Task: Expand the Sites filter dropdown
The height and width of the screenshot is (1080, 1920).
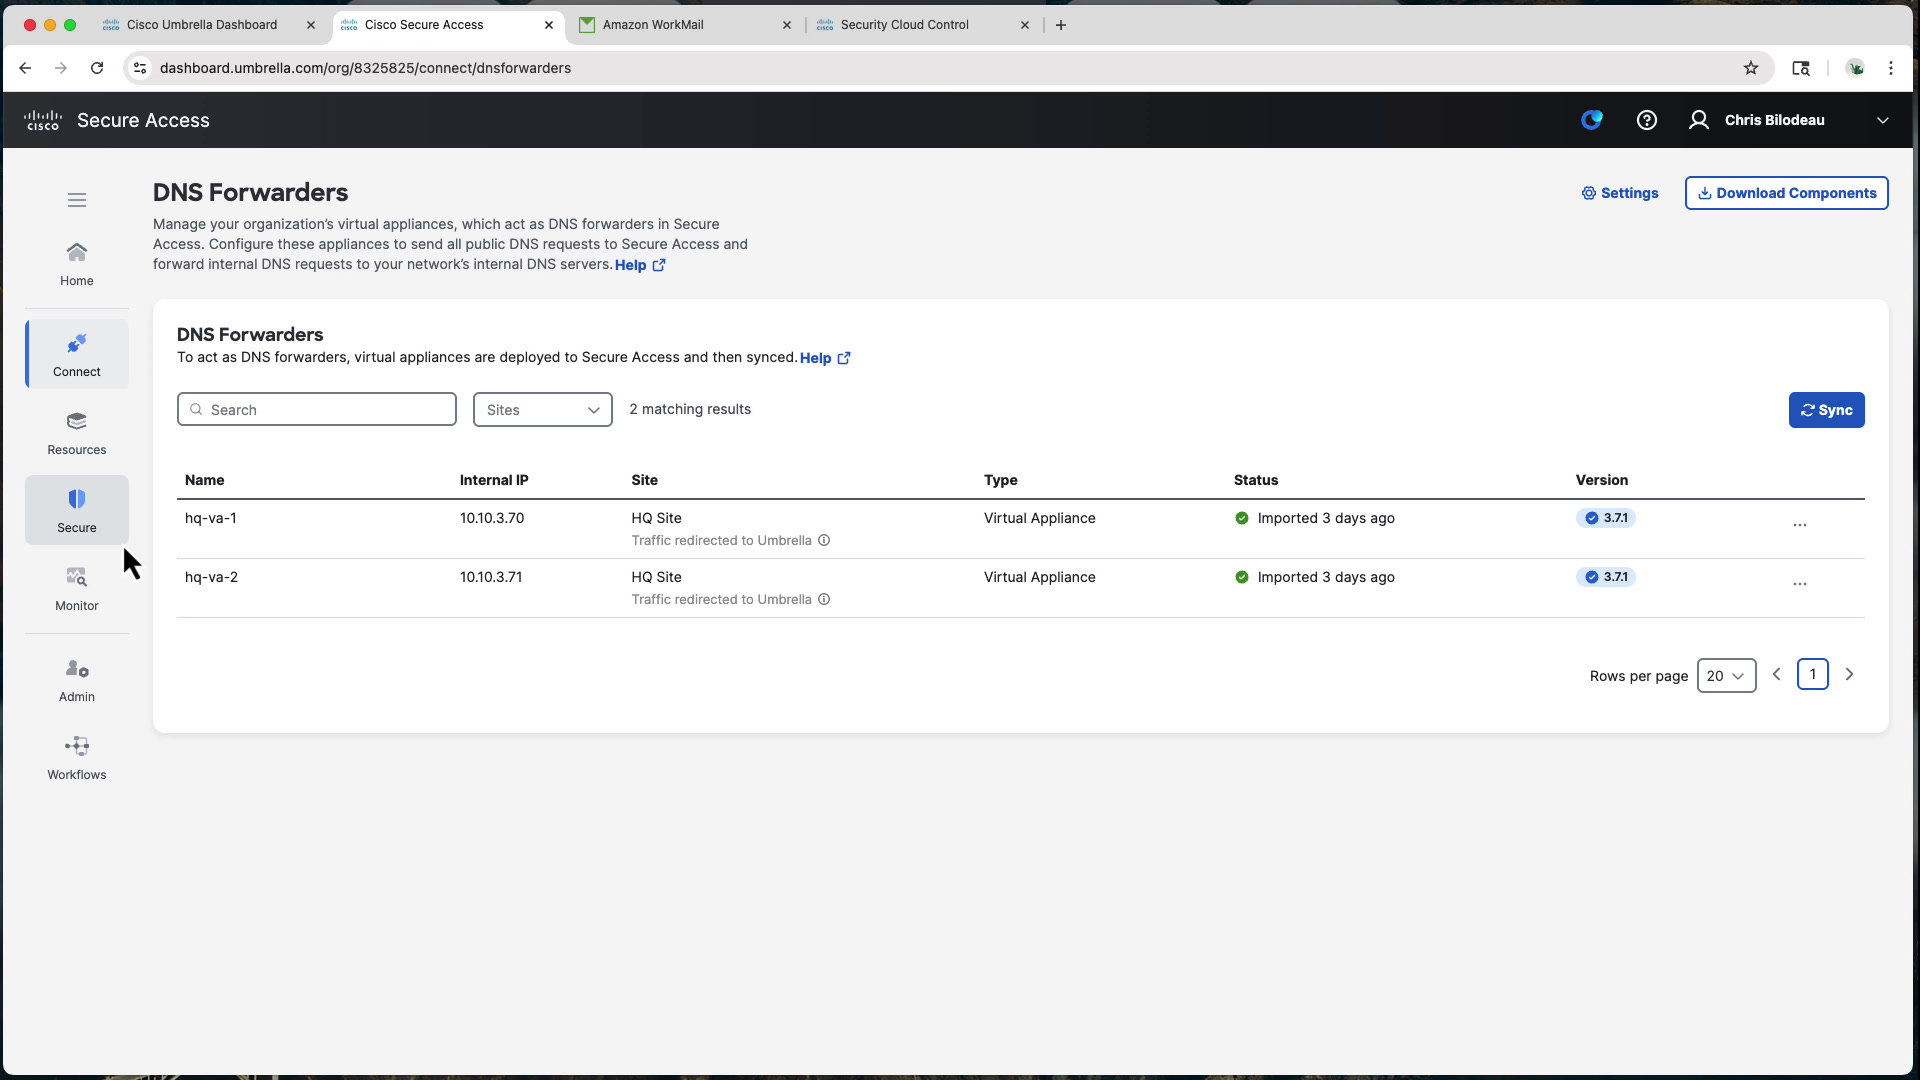Action: (543, 410)
